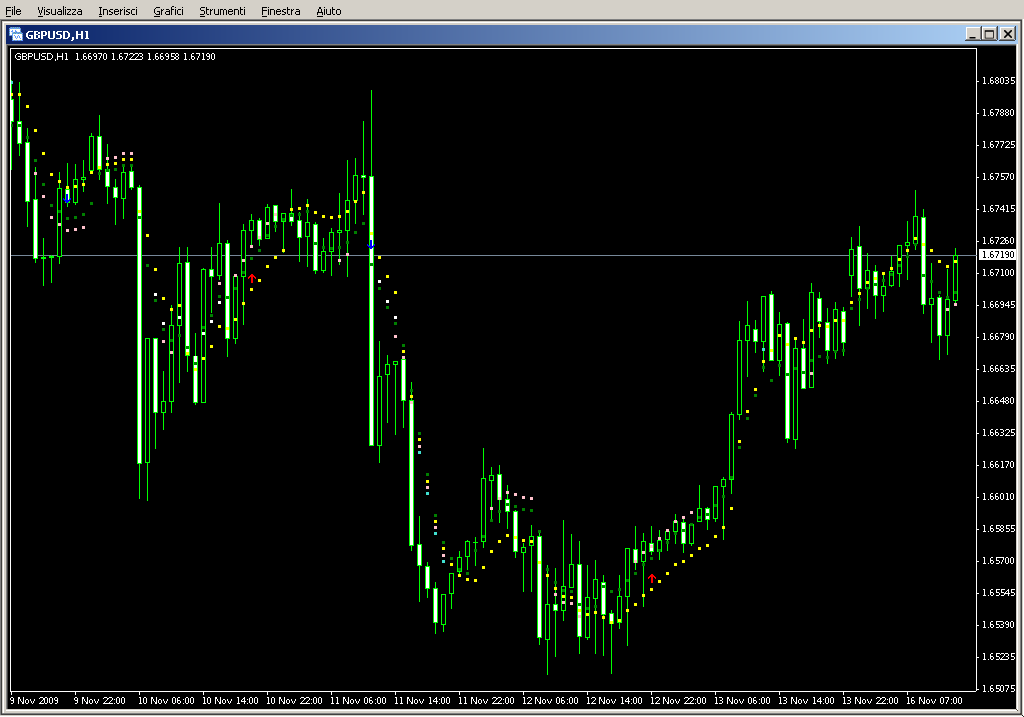Click the current price label 1.67190

pos(997,256)
